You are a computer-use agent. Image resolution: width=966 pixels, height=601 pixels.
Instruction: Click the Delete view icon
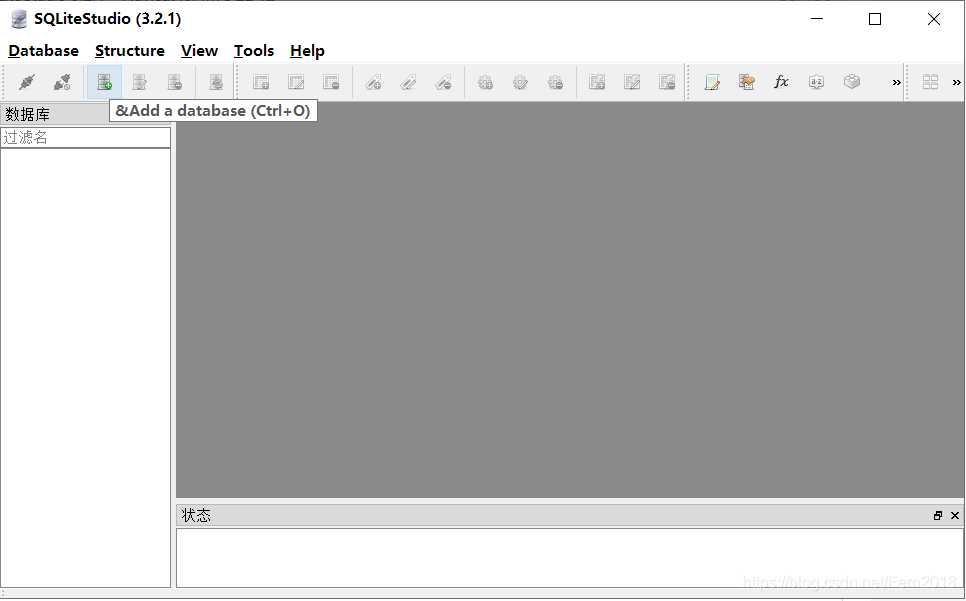click(667, 82)
